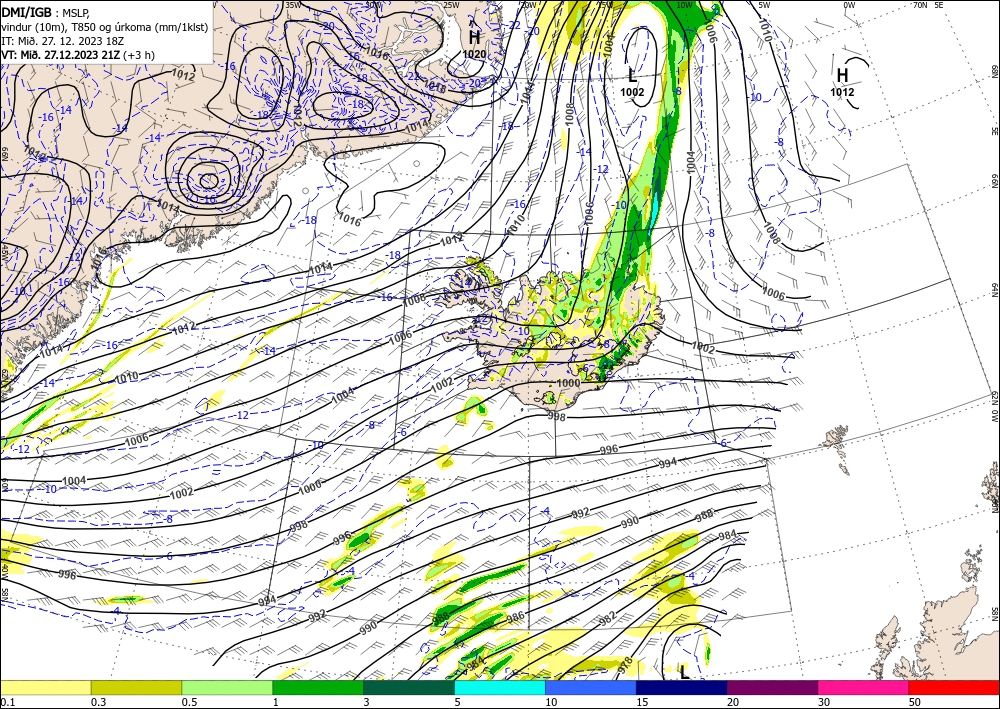
Task: Click the olive 0.3–0.5 legend swatch
Action: tap(136, 687)
